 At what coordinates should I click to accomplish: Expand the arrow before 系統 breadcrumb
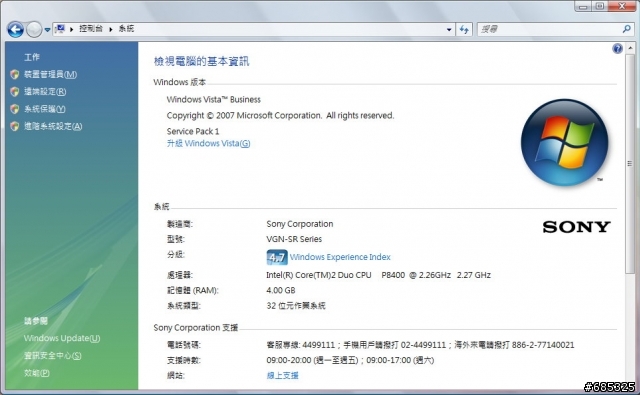point(111,29)
